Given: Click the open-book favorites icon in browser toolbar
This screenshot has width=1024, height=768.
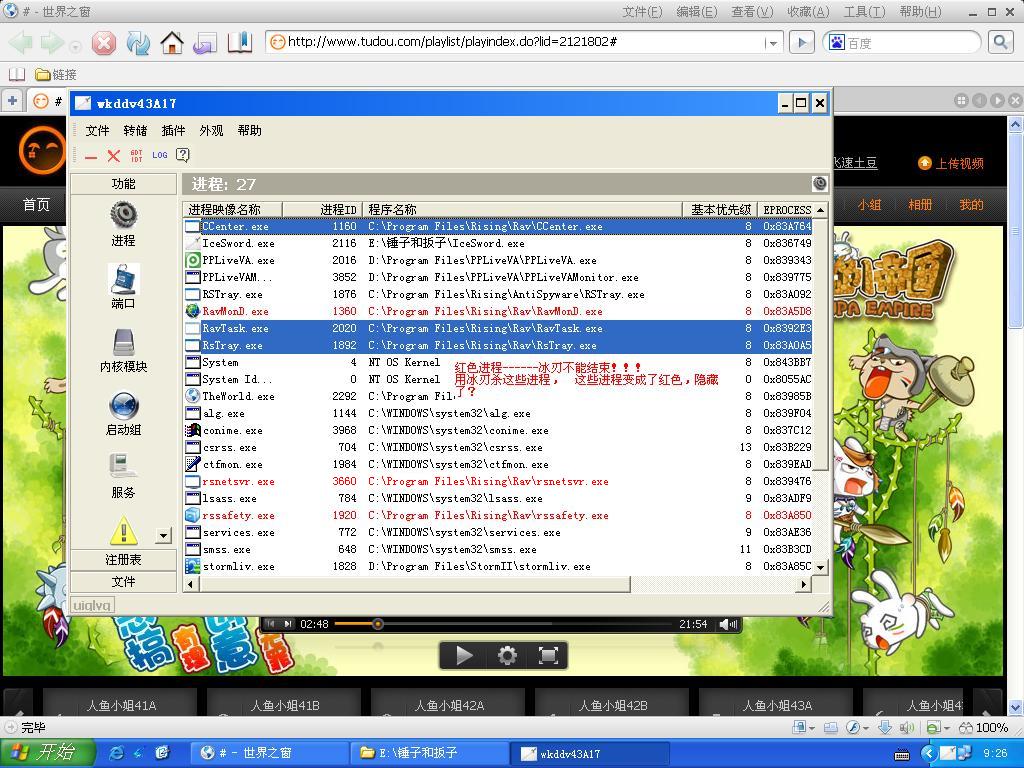Looking at the screenshot, I should [x=240, y=44].
